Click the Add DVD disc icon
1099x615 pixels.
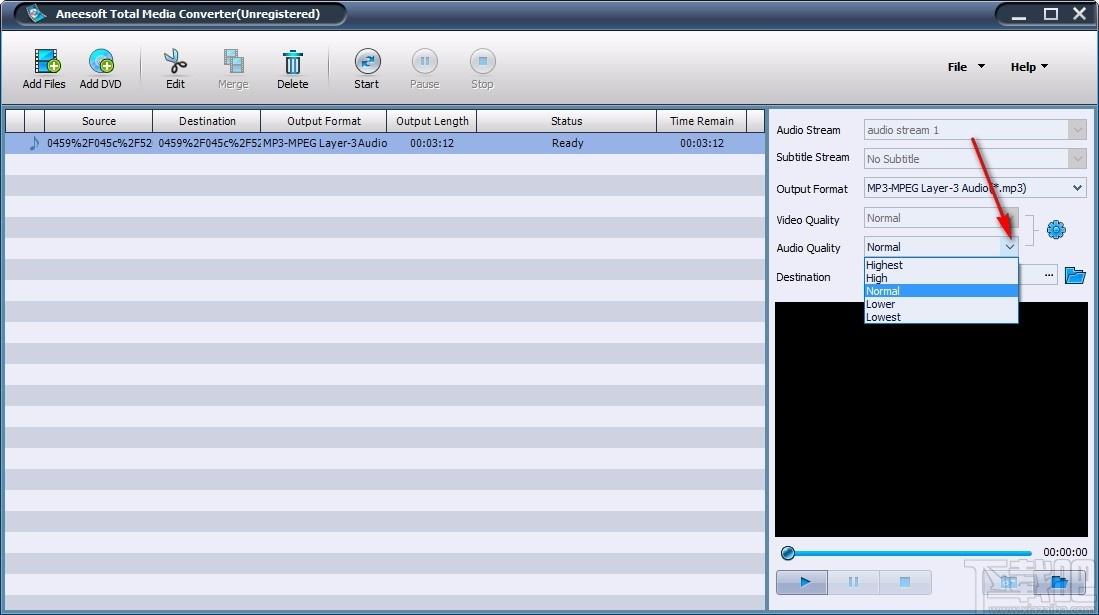(x=101, y=62)
